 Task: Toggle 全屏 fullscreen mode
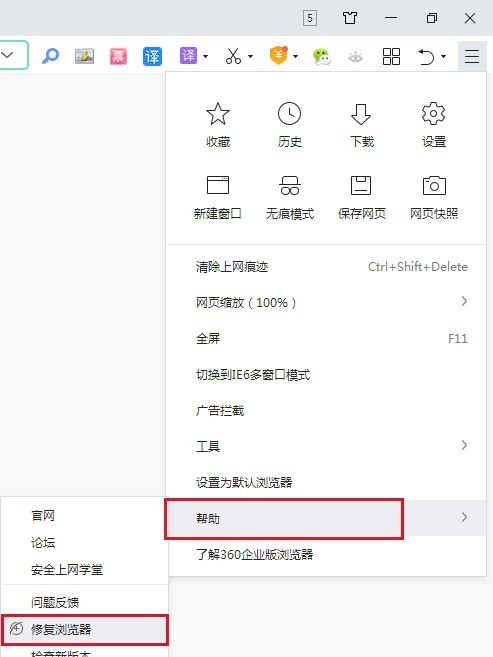(326, 338)
